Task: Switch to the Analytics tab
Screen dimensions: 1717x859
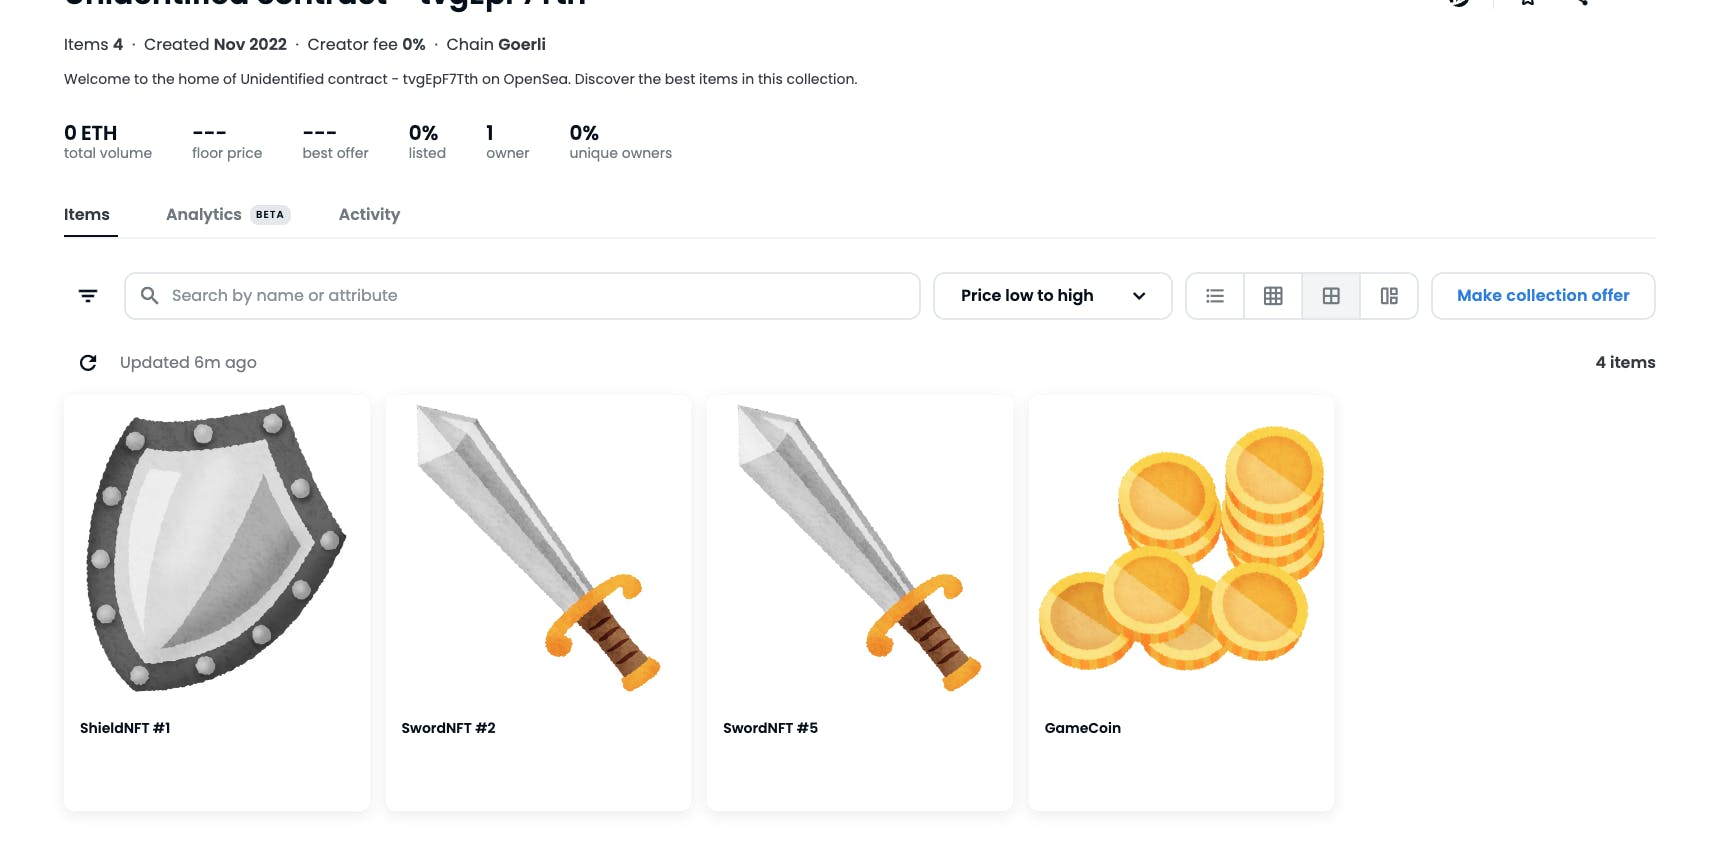Action: coord(204,215)
